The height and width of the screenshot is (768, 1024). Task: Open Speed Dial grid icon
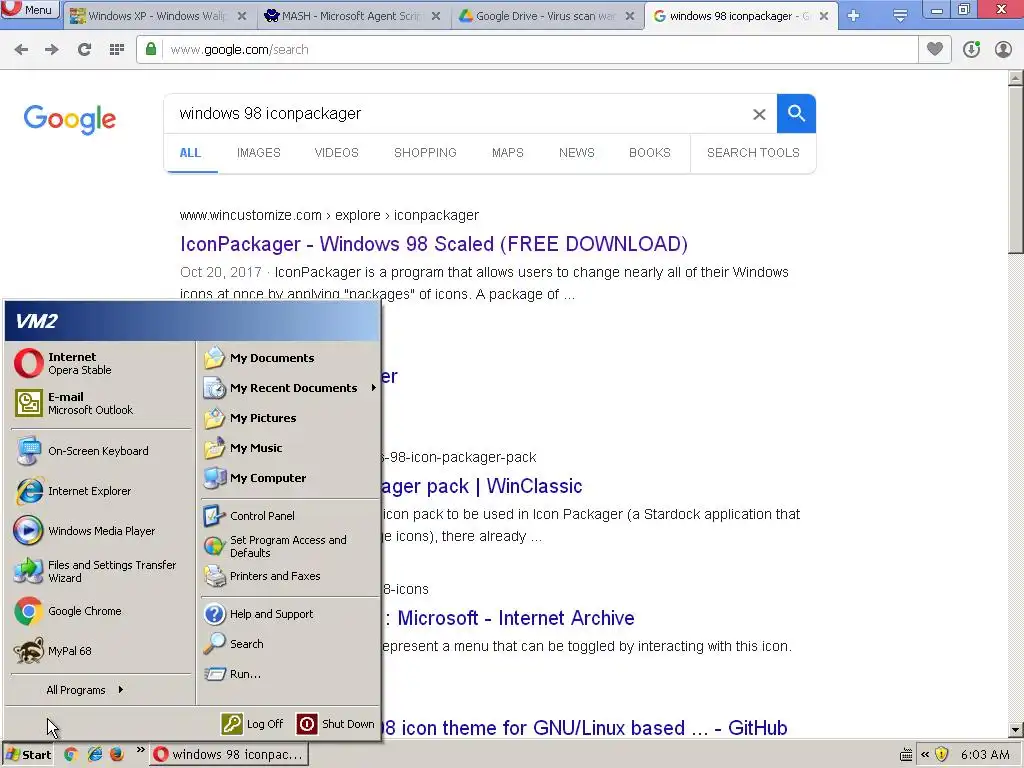coord(117,50)
